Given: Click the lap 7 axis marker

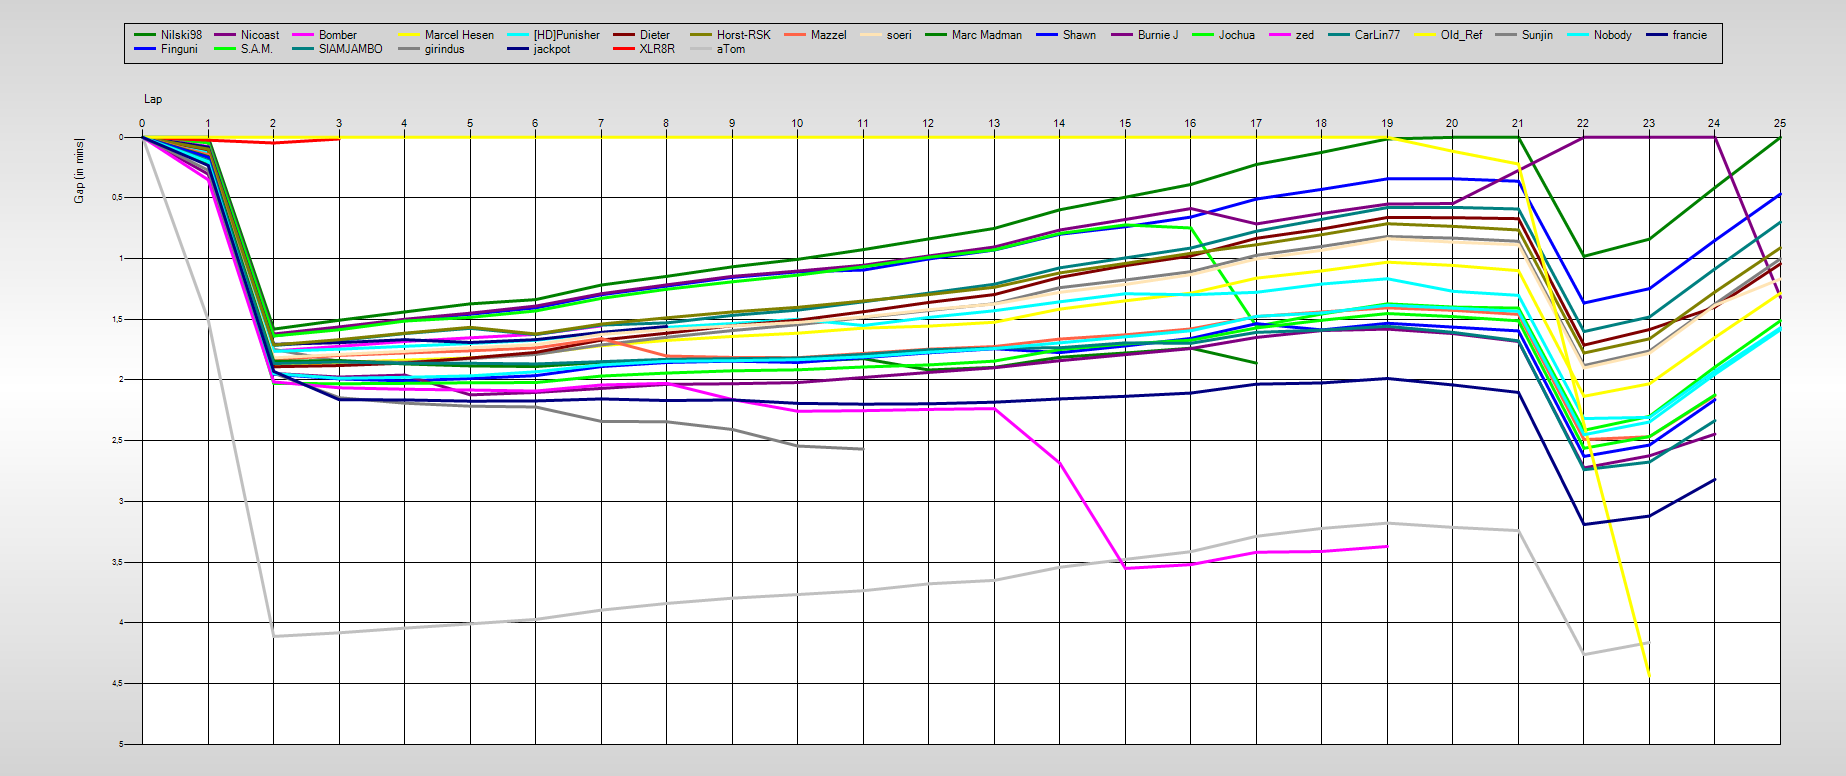Looking at the screenshot, I should (601, 123).
